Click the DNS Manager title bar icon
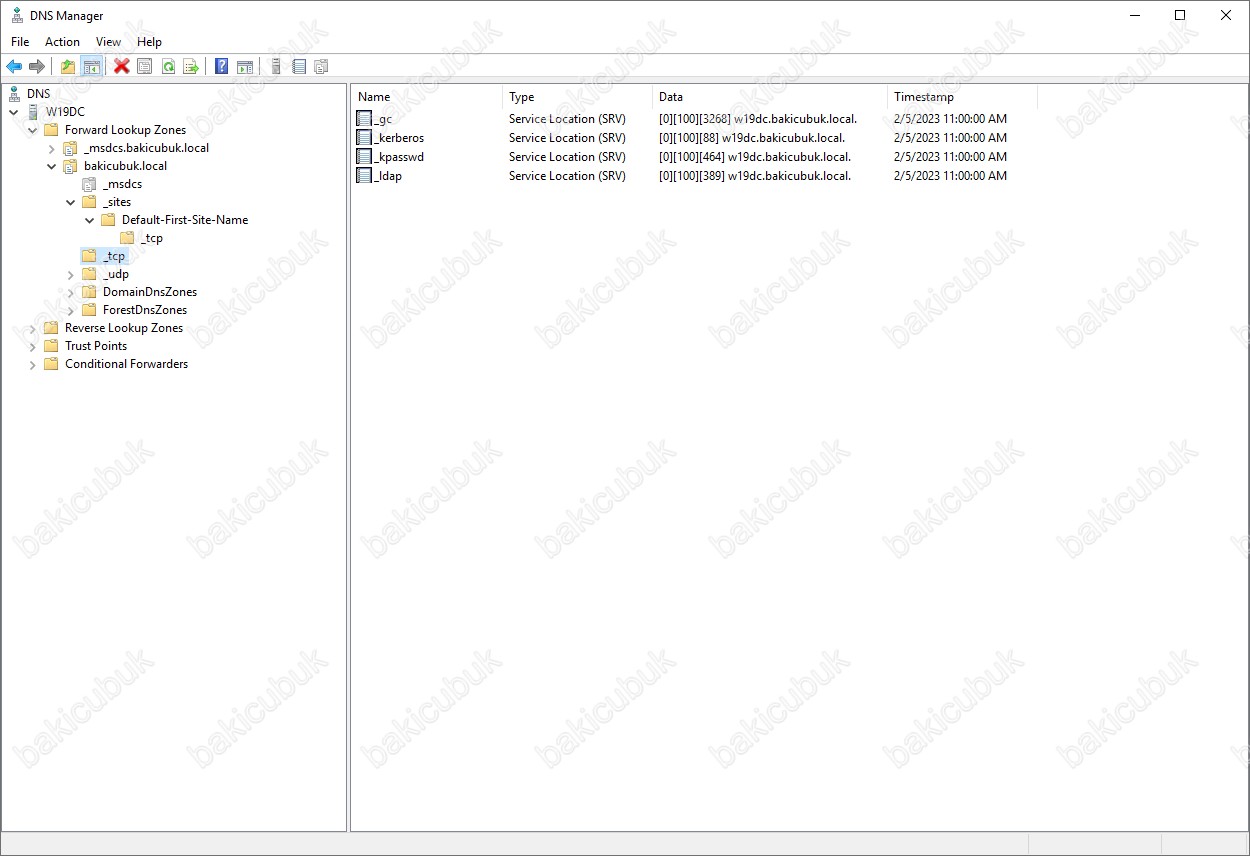The width and height of the screenshot is (1250, 856). point(17,16)
